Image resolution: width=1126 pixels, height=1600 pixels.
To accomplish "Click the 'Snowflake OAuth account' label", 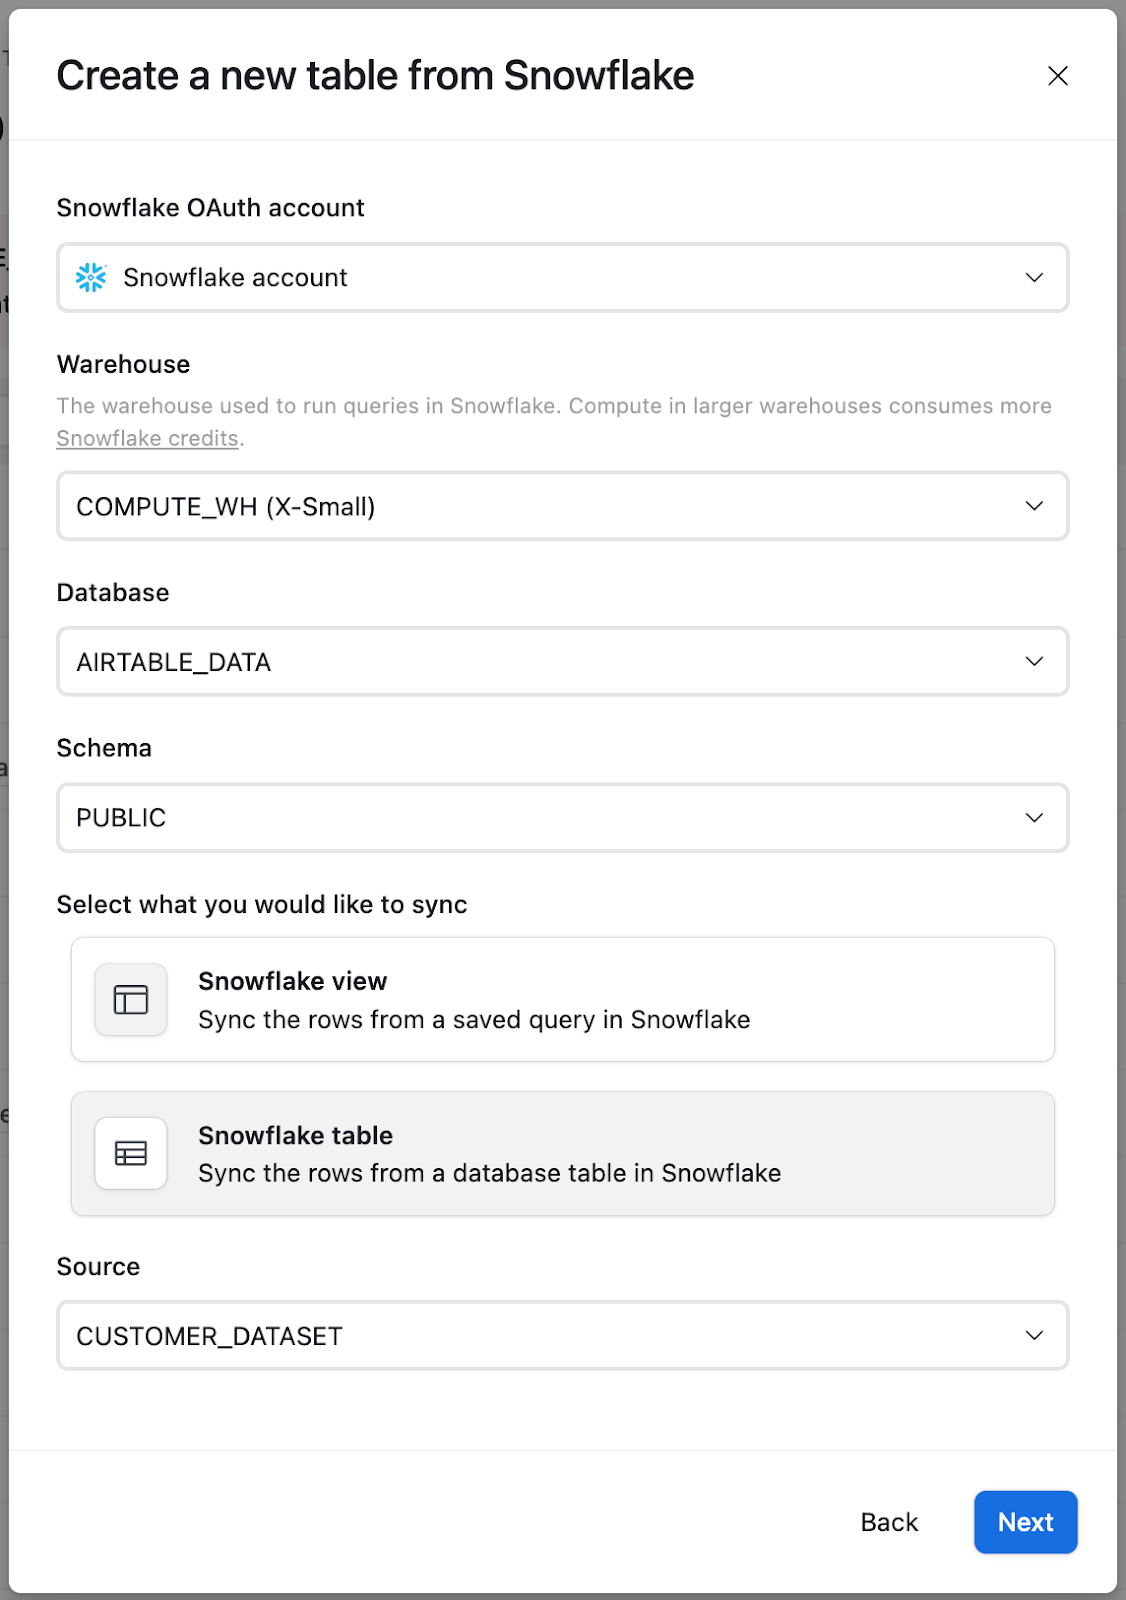I will (211, 208).
